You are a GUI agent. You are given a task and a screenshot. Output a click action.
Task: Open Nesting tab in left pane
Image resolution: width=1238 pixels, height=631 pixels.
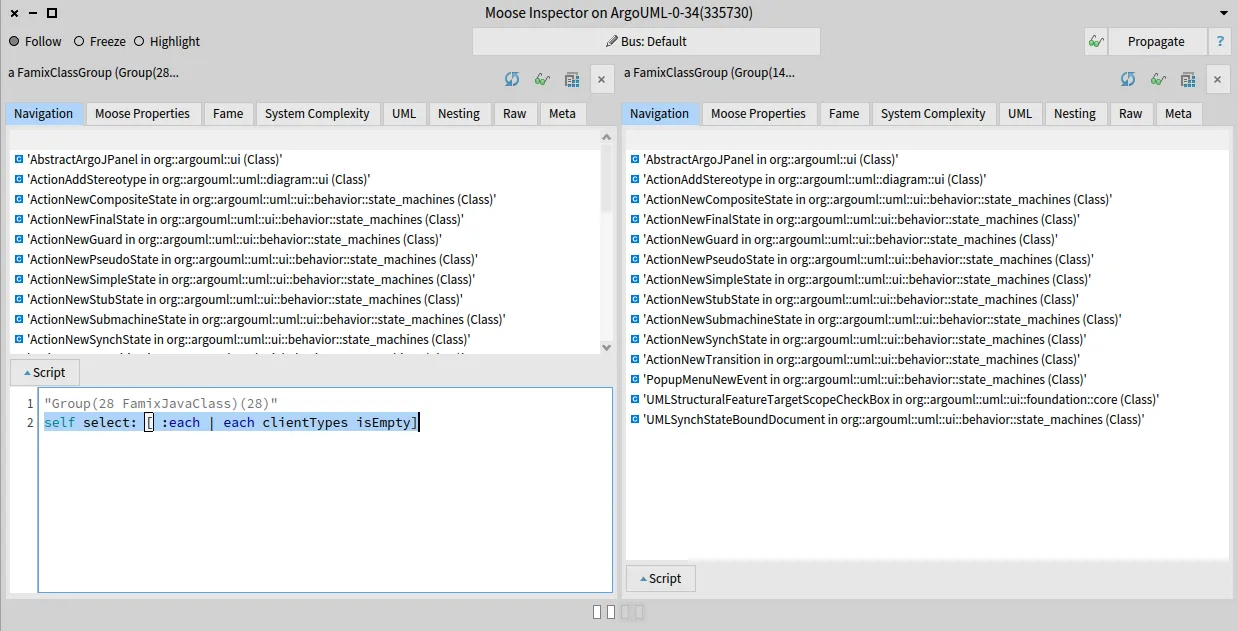[x=459, y=113]
